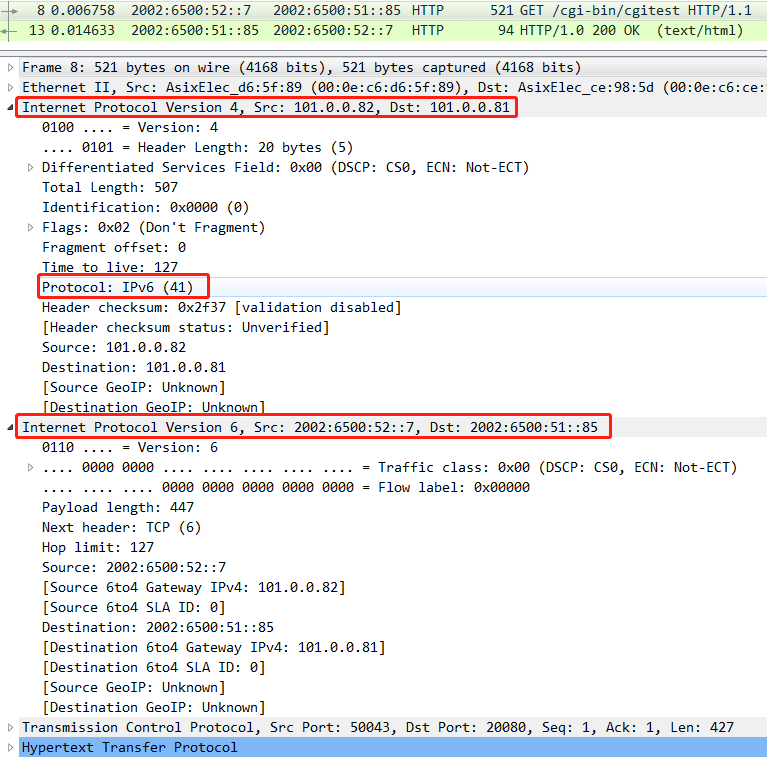The width and height of the screenshot is (767, 772).
Task: Expand the Frame 8 details row
Action: 11,68
